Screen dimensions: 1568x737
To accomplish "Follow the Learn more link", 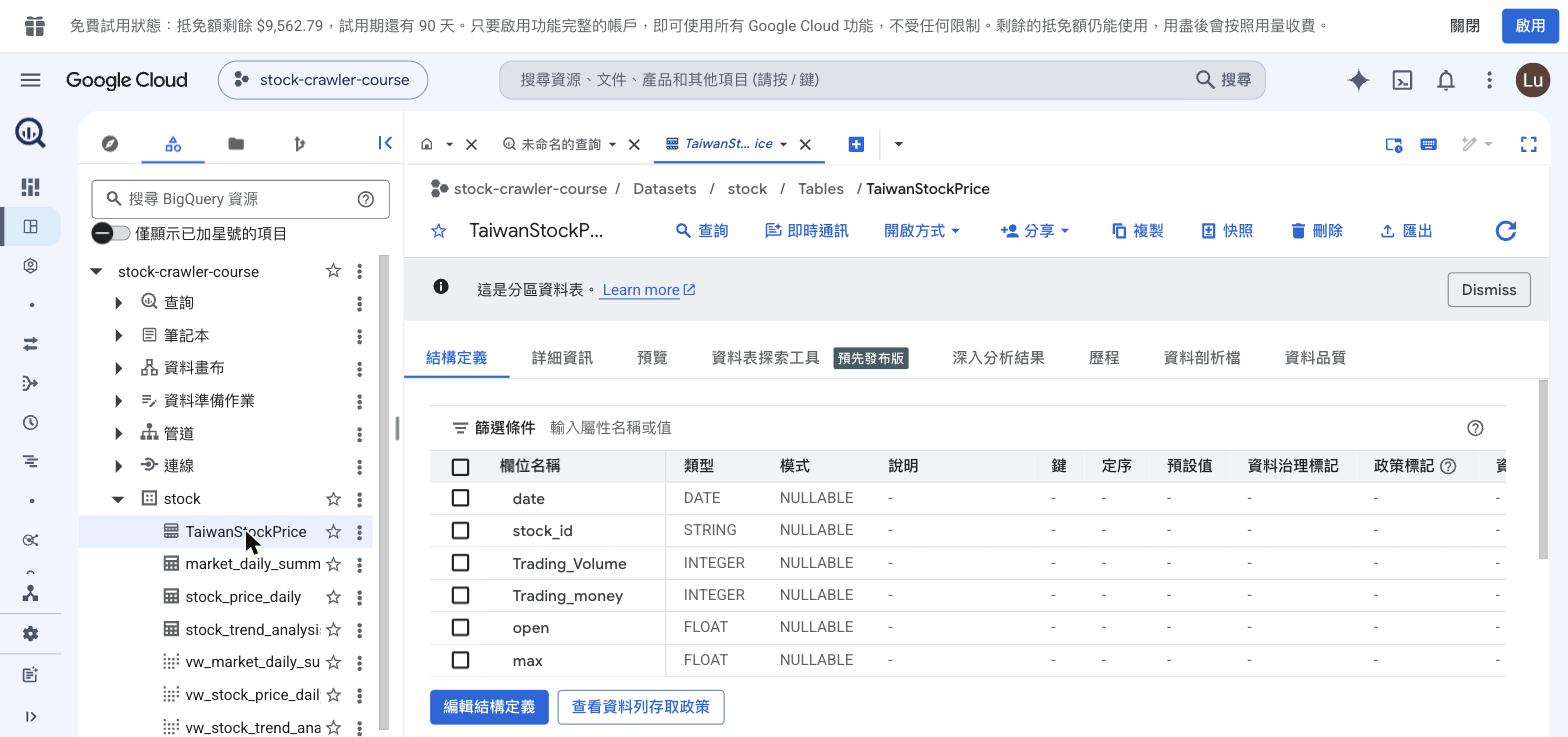I will tap(649, 290).
